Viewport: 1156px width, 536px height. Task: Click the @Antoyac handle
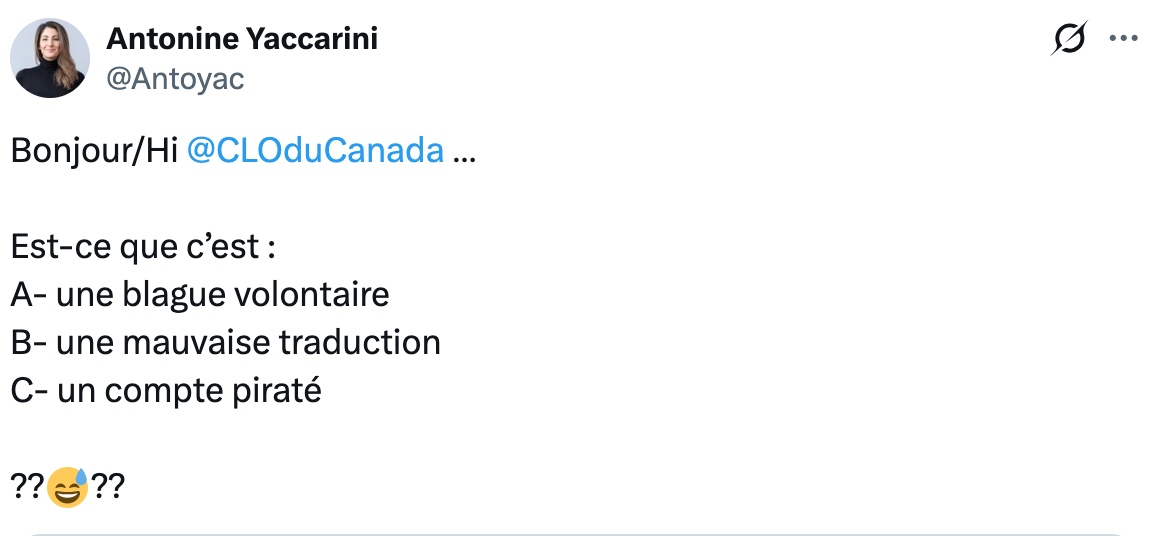175,78
